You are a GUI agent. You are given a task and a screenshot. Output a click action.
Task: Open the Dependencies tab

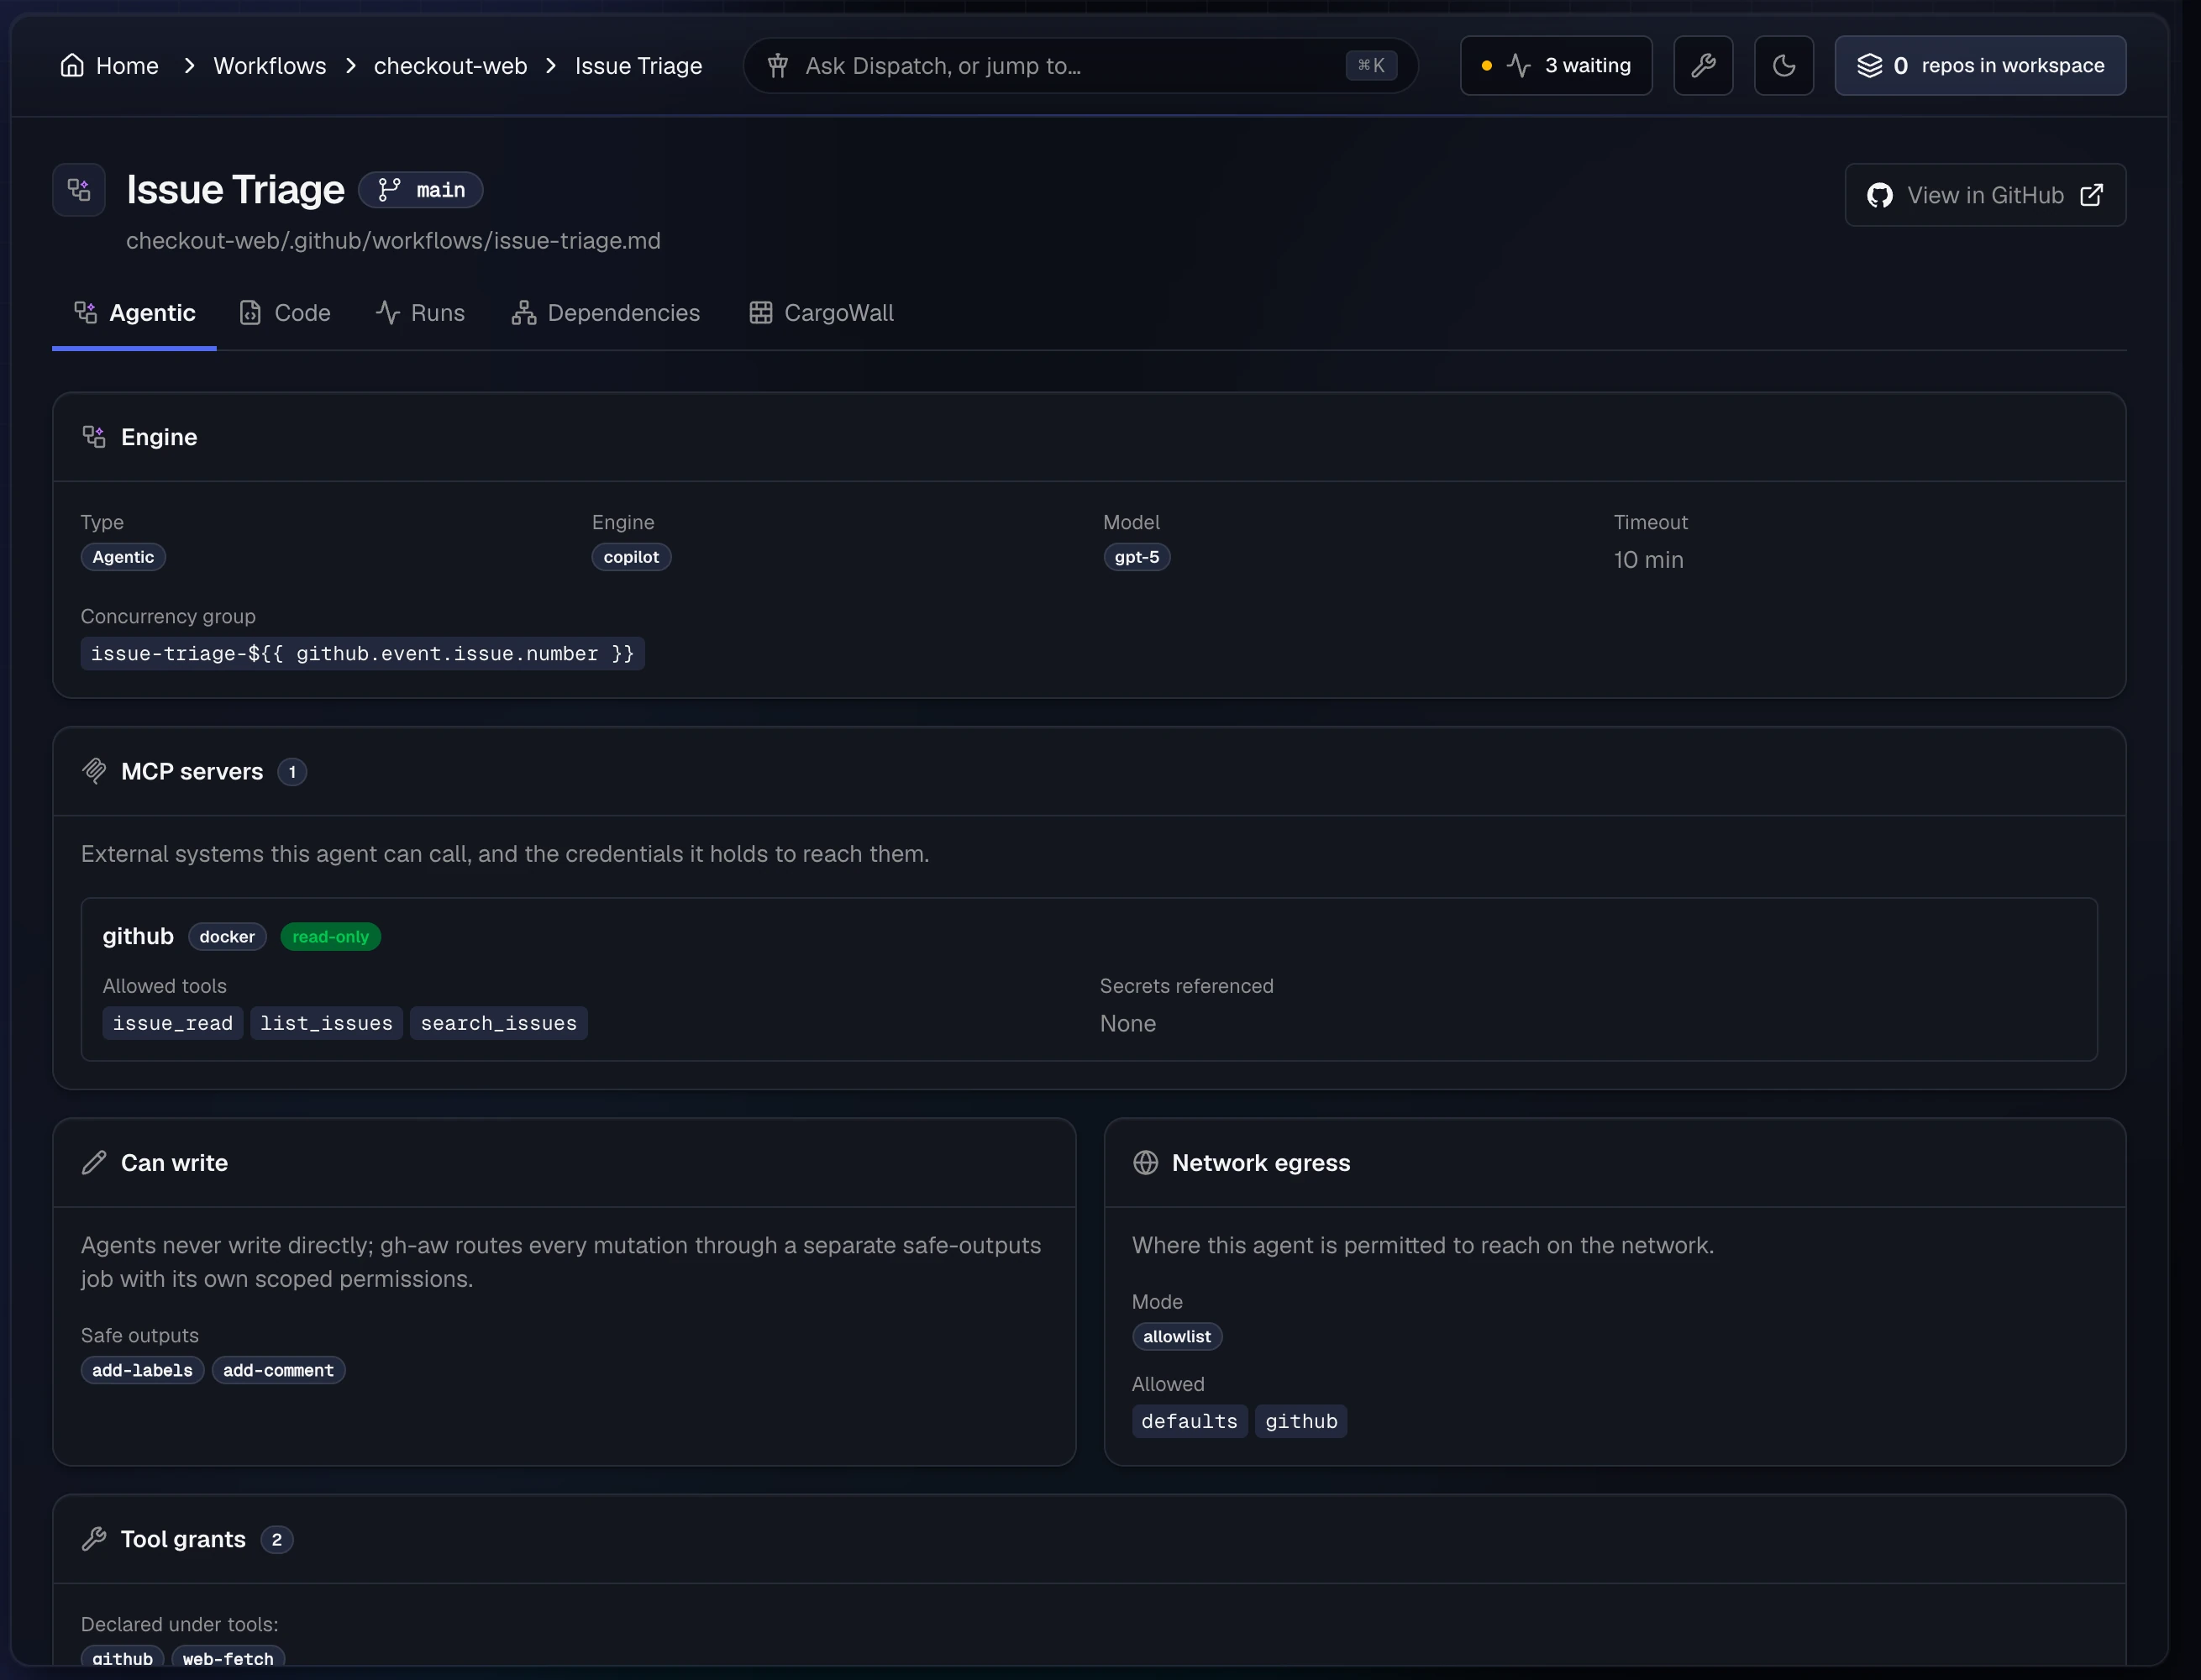click(x=605, y=313)
